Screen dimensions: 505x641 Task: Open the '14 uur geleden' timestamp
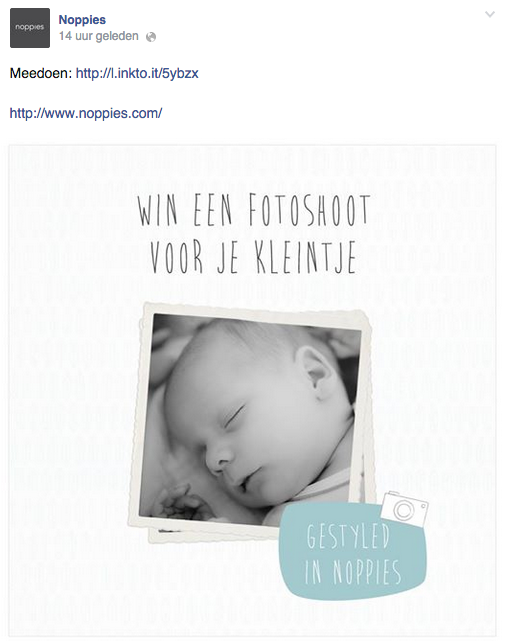point(99,36)
